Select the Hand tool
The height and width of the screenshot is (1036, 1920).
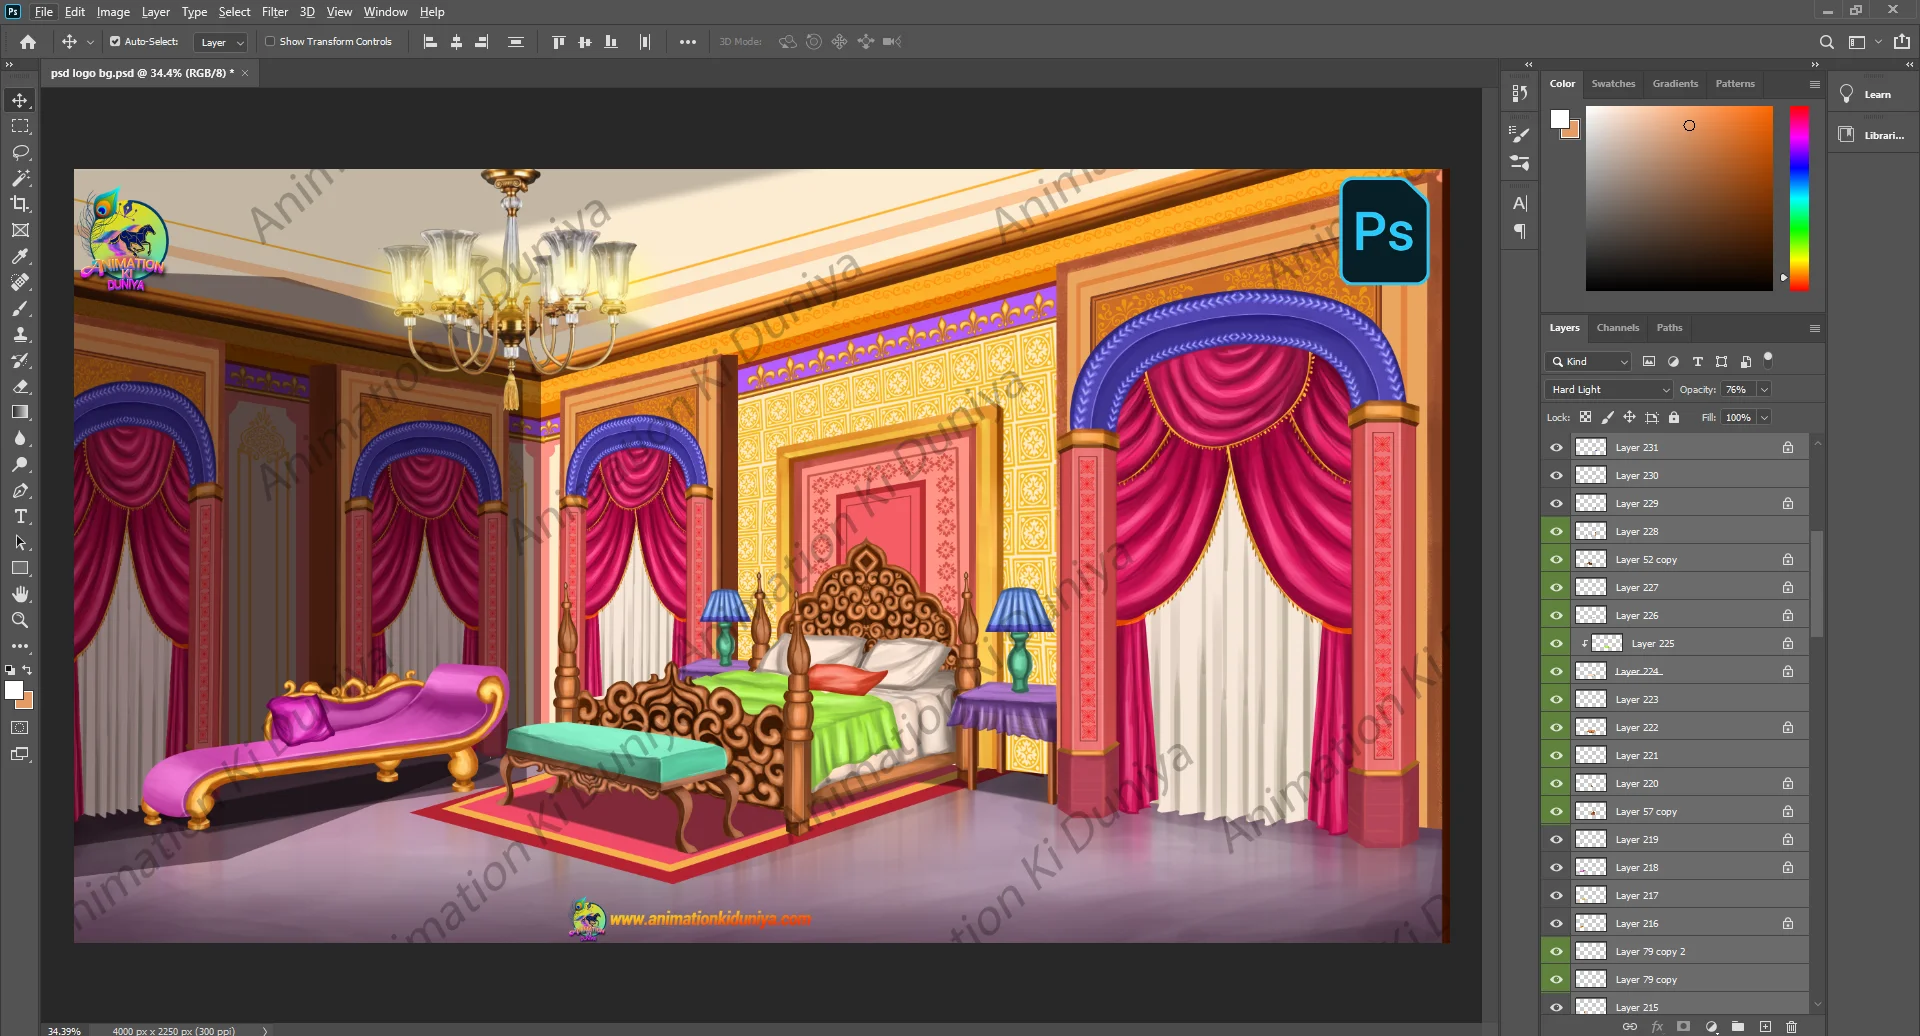pyautogui.click(x=20, y=595)
